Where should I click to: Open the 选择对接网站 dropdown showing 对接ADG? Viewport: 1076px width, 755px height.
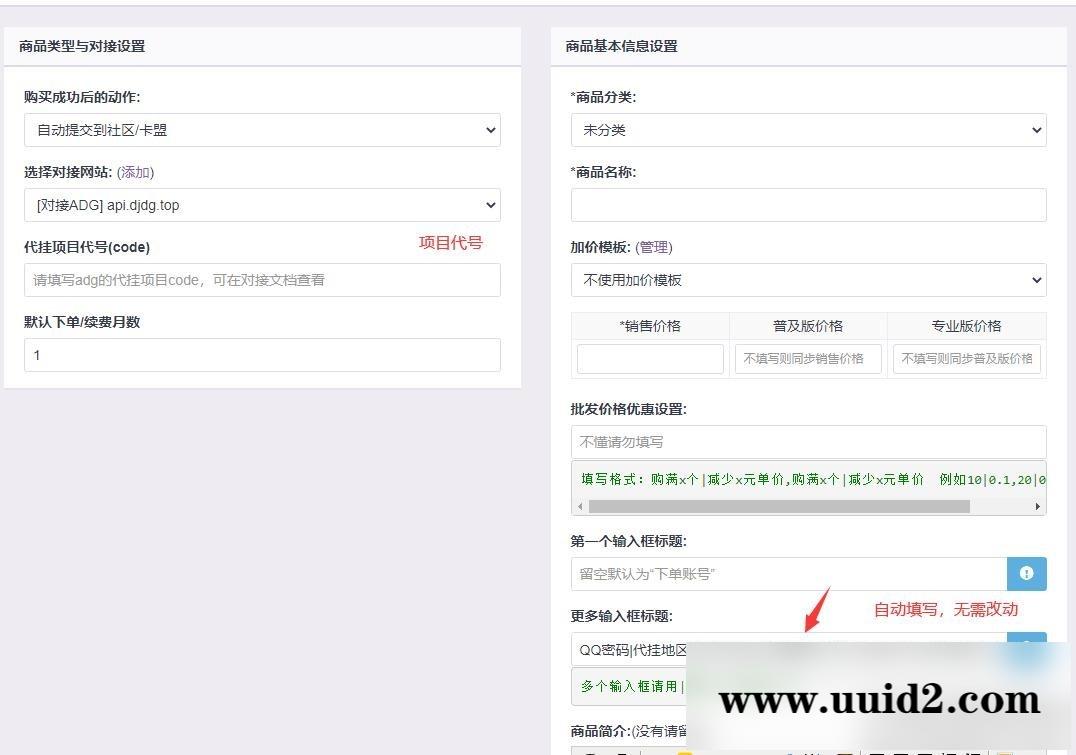[262, 205]
